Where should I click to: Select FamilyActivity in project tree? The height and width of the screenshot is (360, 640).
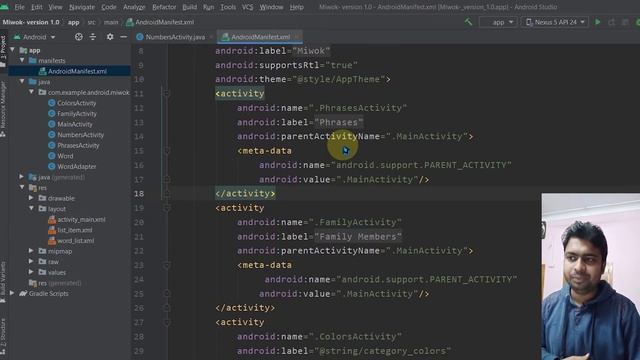77,113
